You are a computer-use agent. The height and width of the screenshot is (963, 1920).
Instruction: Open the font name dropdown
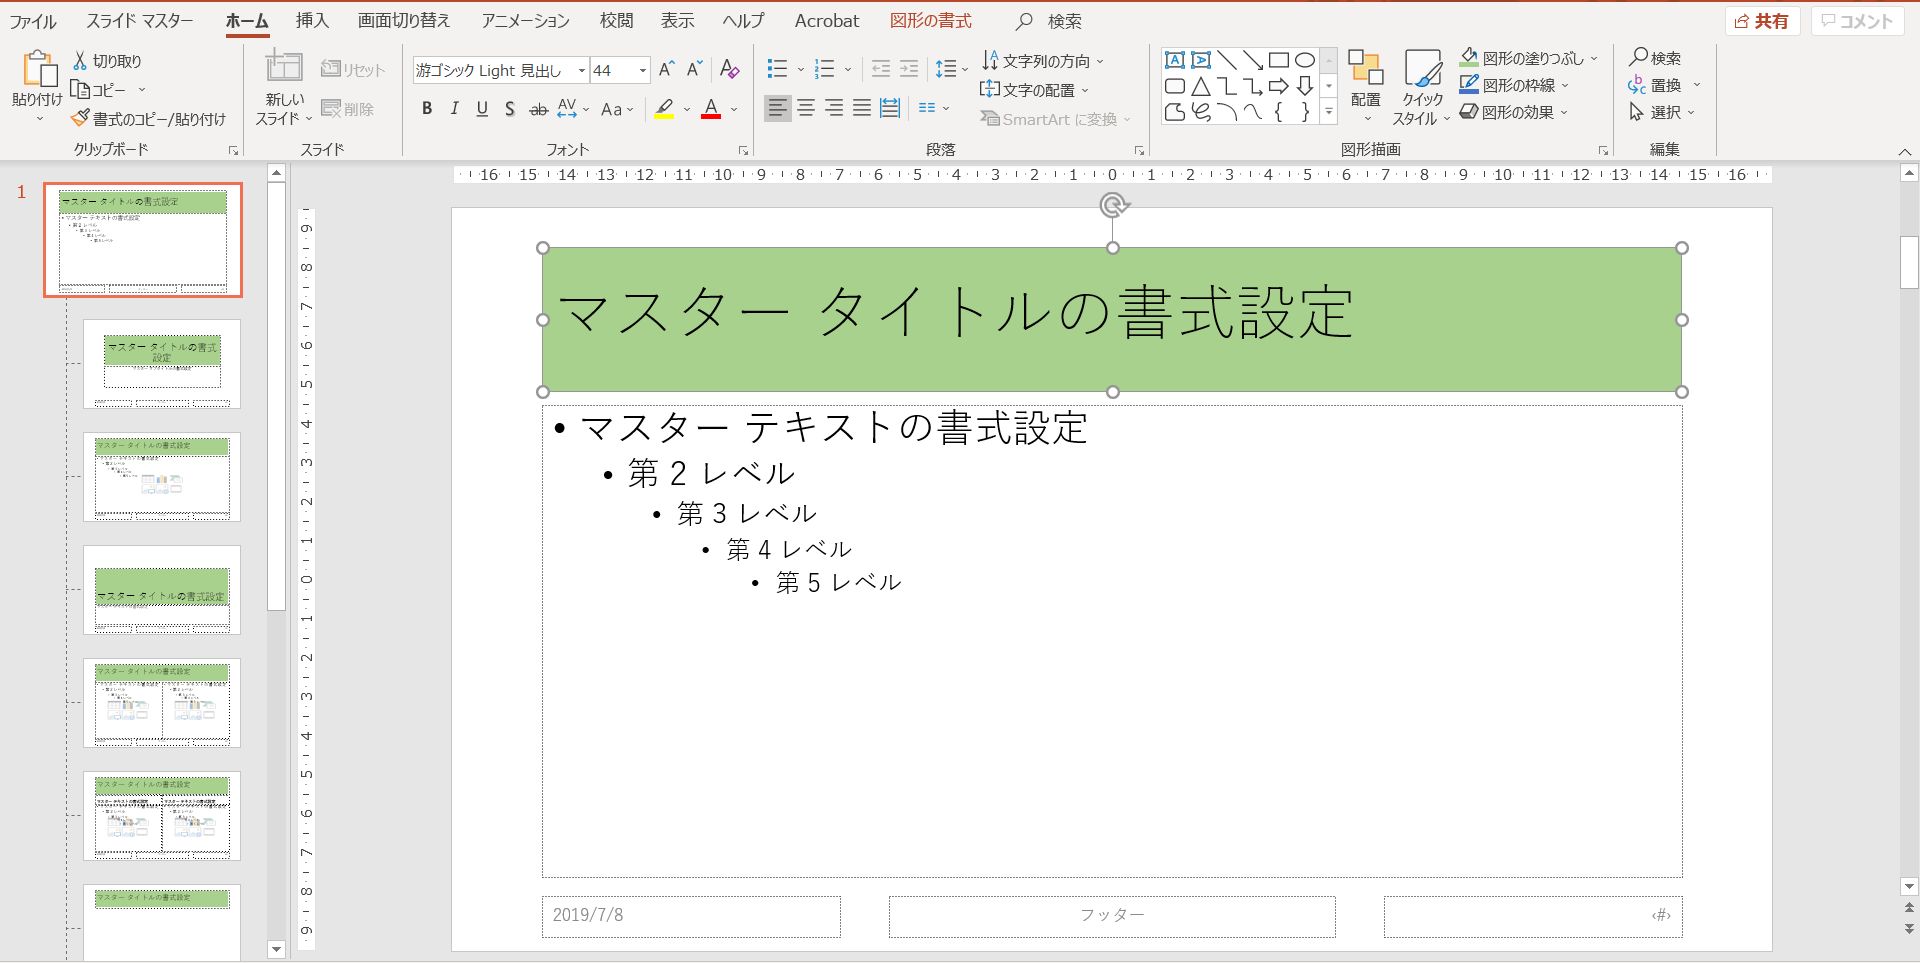[x=581, y=70]
